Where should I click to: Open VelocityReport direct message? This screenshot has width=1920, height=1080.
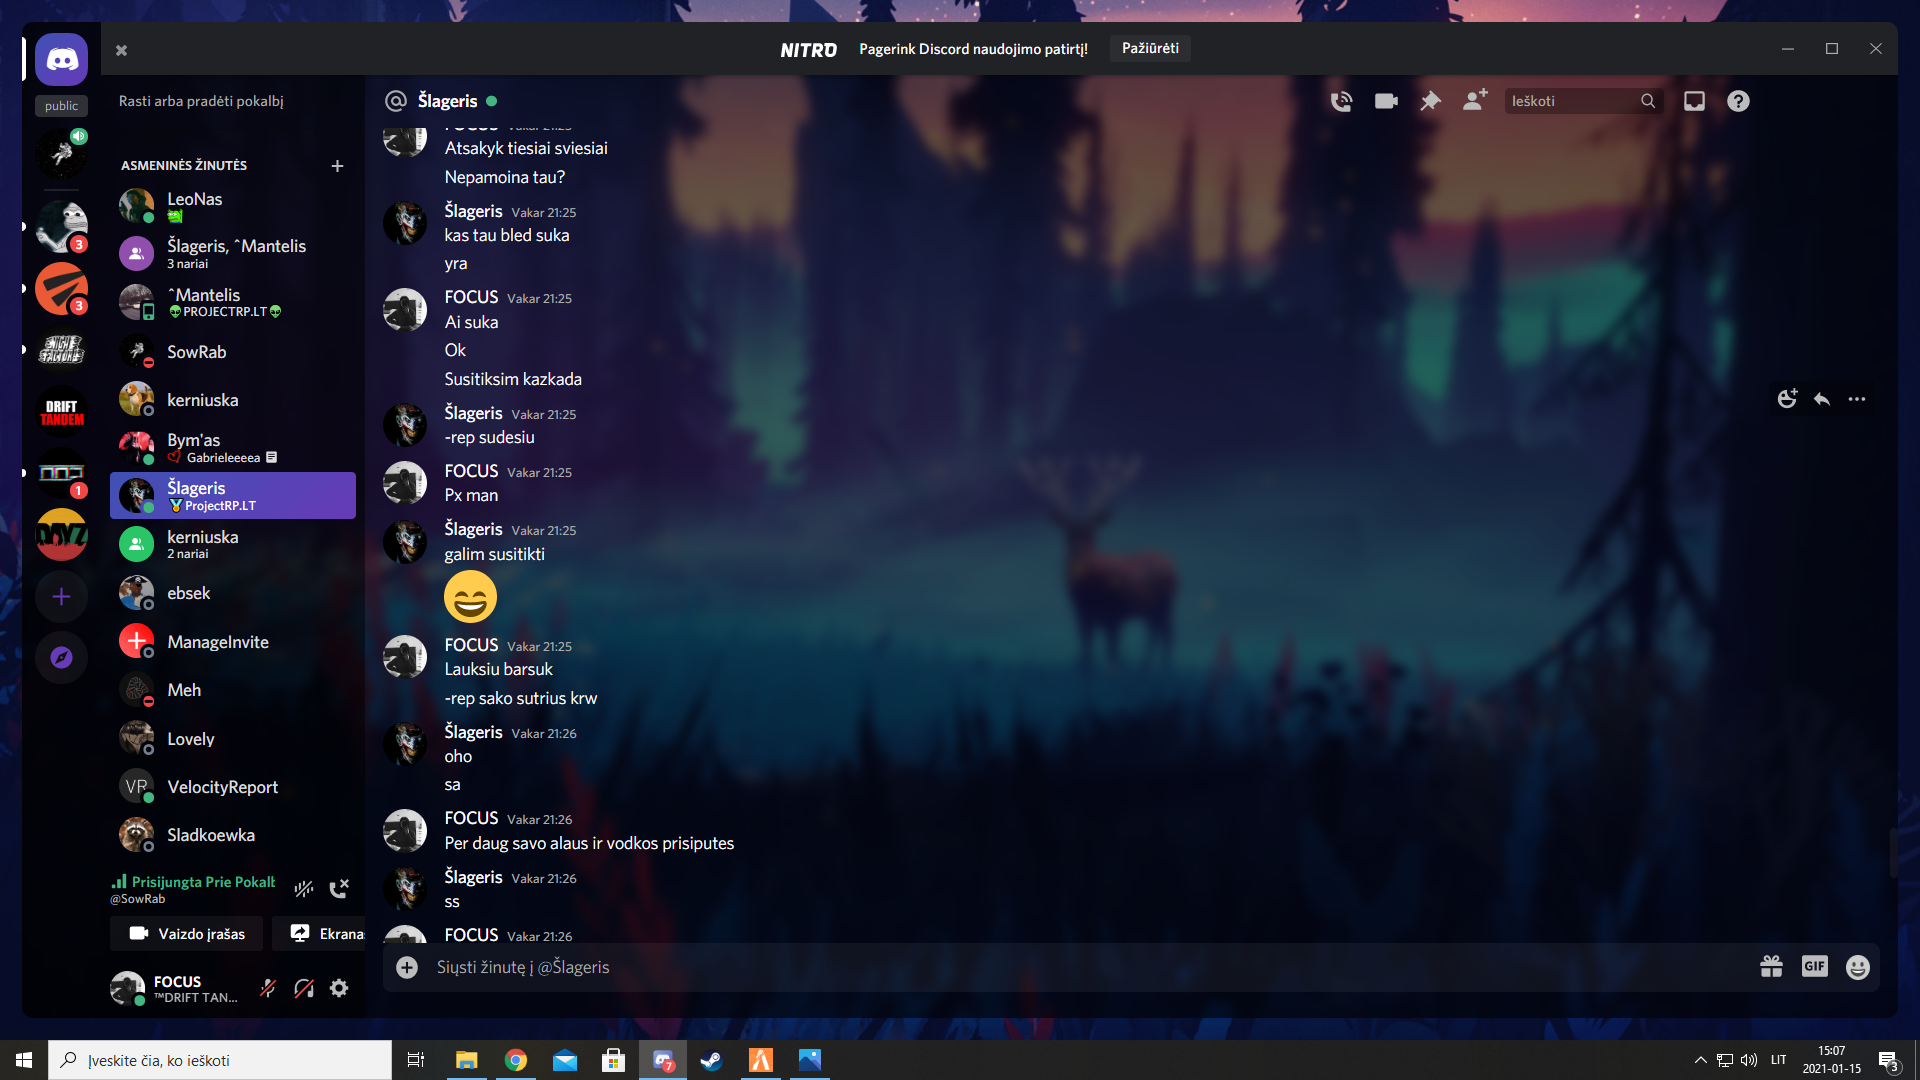click(233, 787)
